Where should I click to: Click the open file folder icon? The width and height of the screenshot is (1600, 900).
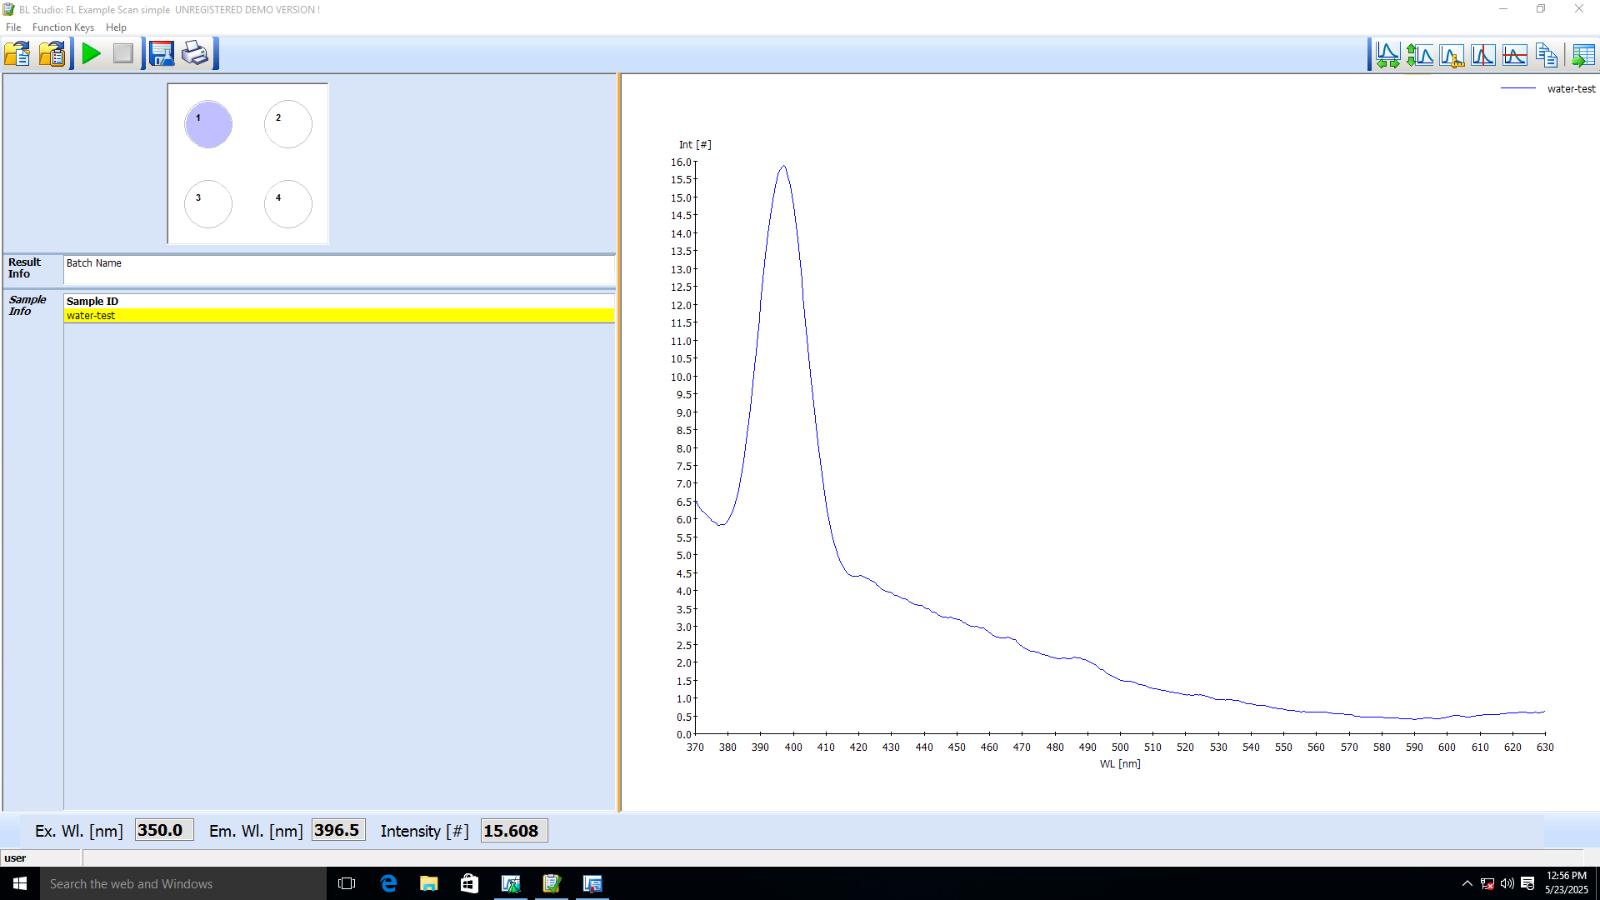tap(18, 54)
